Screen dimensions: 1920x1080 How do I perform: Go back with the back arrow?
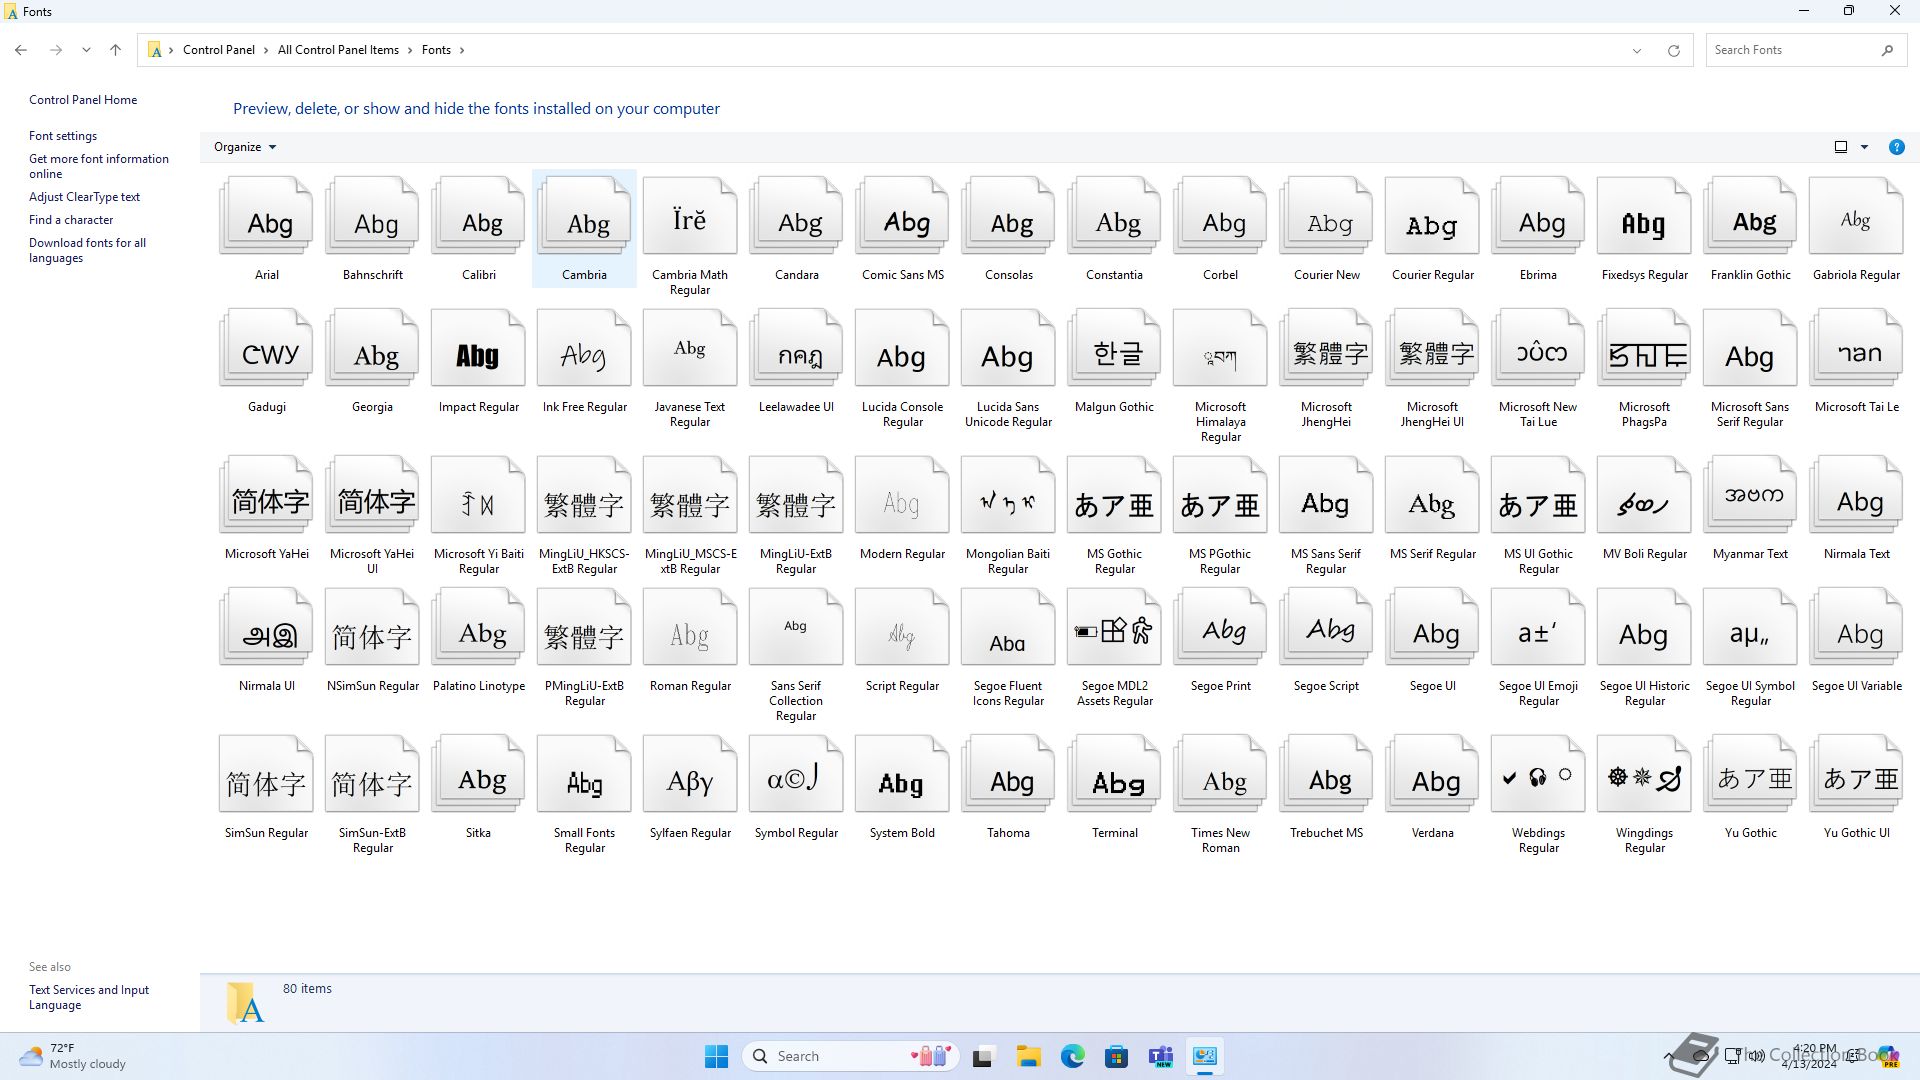tap(21, 50)
